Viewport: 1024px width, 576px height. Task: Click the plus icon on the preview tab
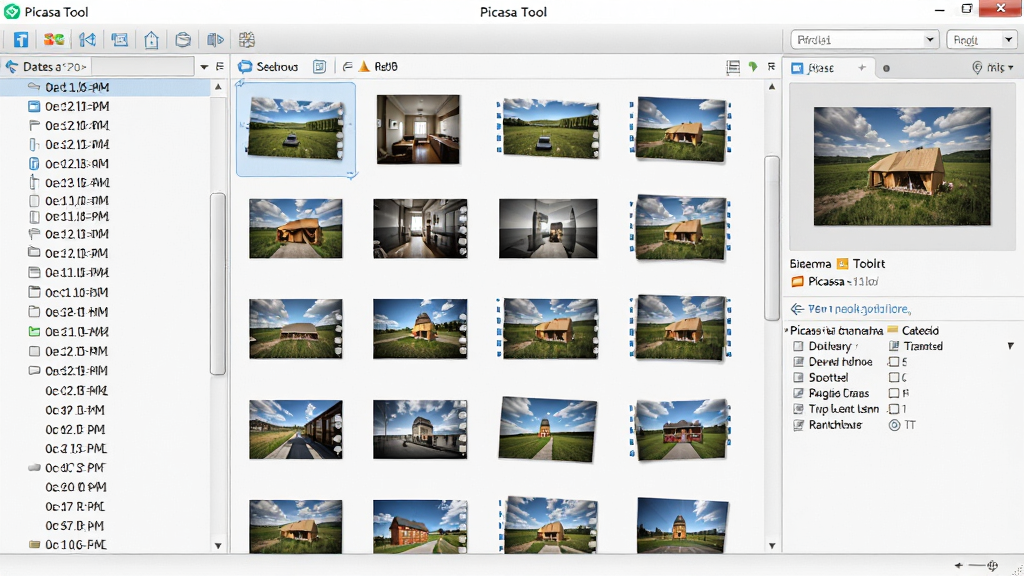(x=862, y=67)
